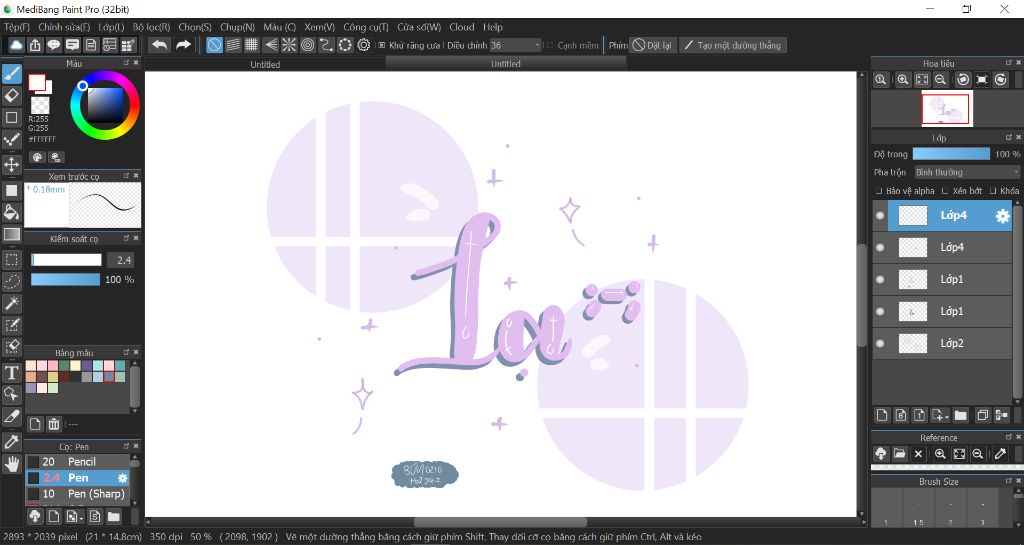Viewport: 1024px width, 545px height.
Task: Enable radial snap guide
Action: [x=289, y=45]
